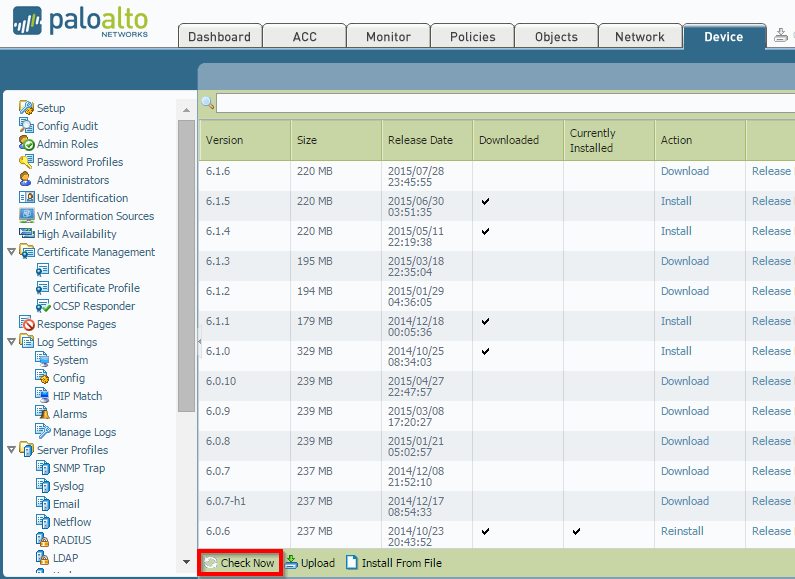Screen dimensions: 795x579
Task: Click the Administrators user icon
Action: (x=27, y=180)
